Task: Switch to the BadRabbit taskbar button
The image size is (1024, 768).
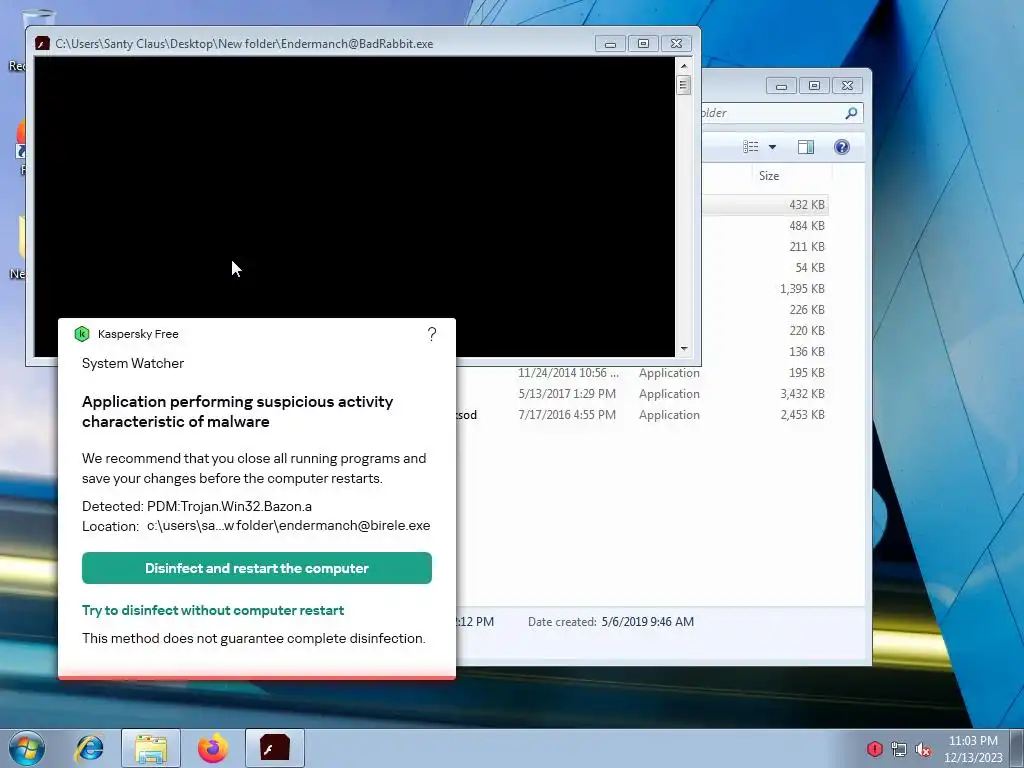Action: pos(275,748)
